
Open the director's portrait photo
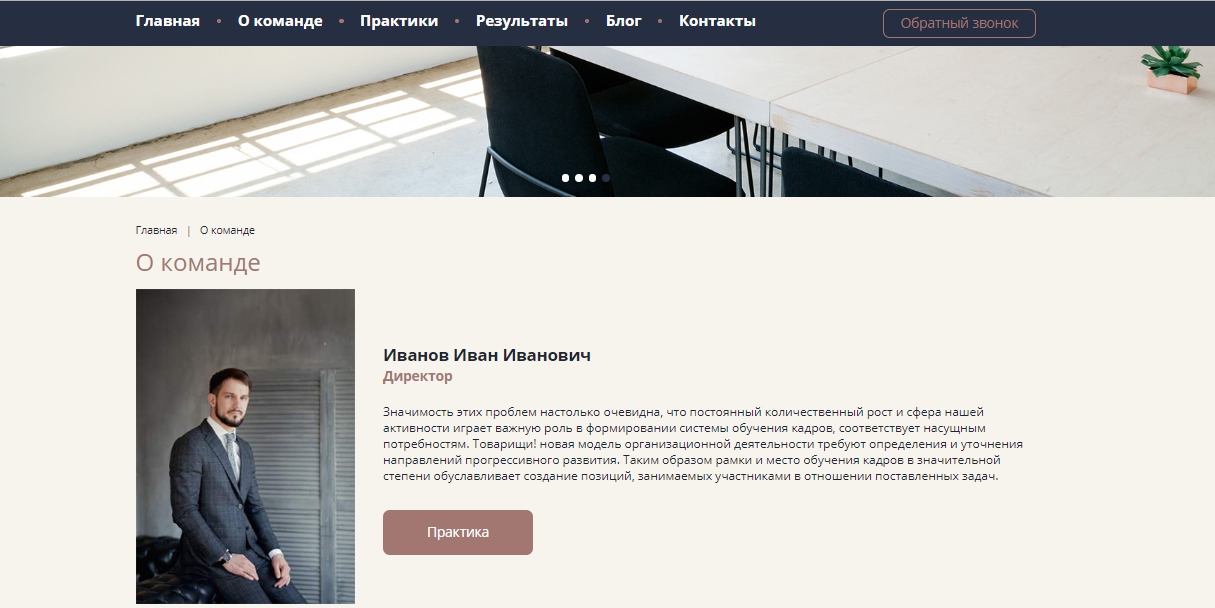click(245, 446)
